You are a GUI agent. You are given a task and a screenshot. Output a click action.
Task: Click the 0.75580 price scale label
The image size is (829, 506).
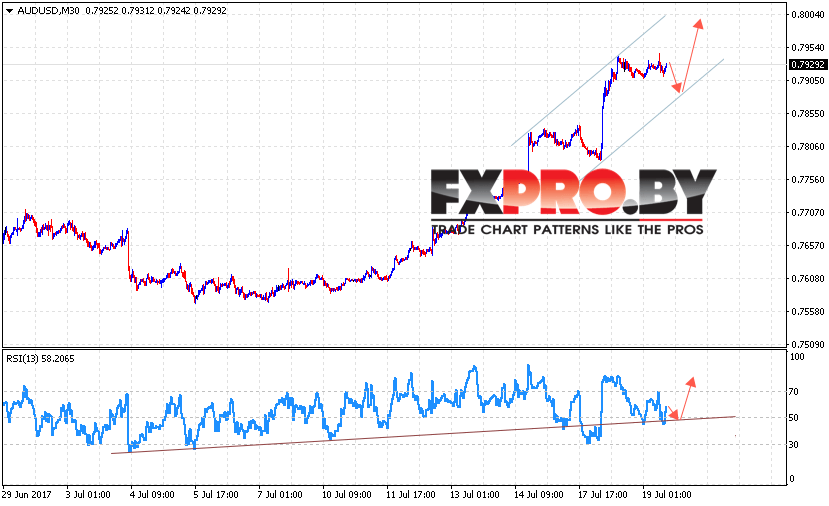coord(808,312)
